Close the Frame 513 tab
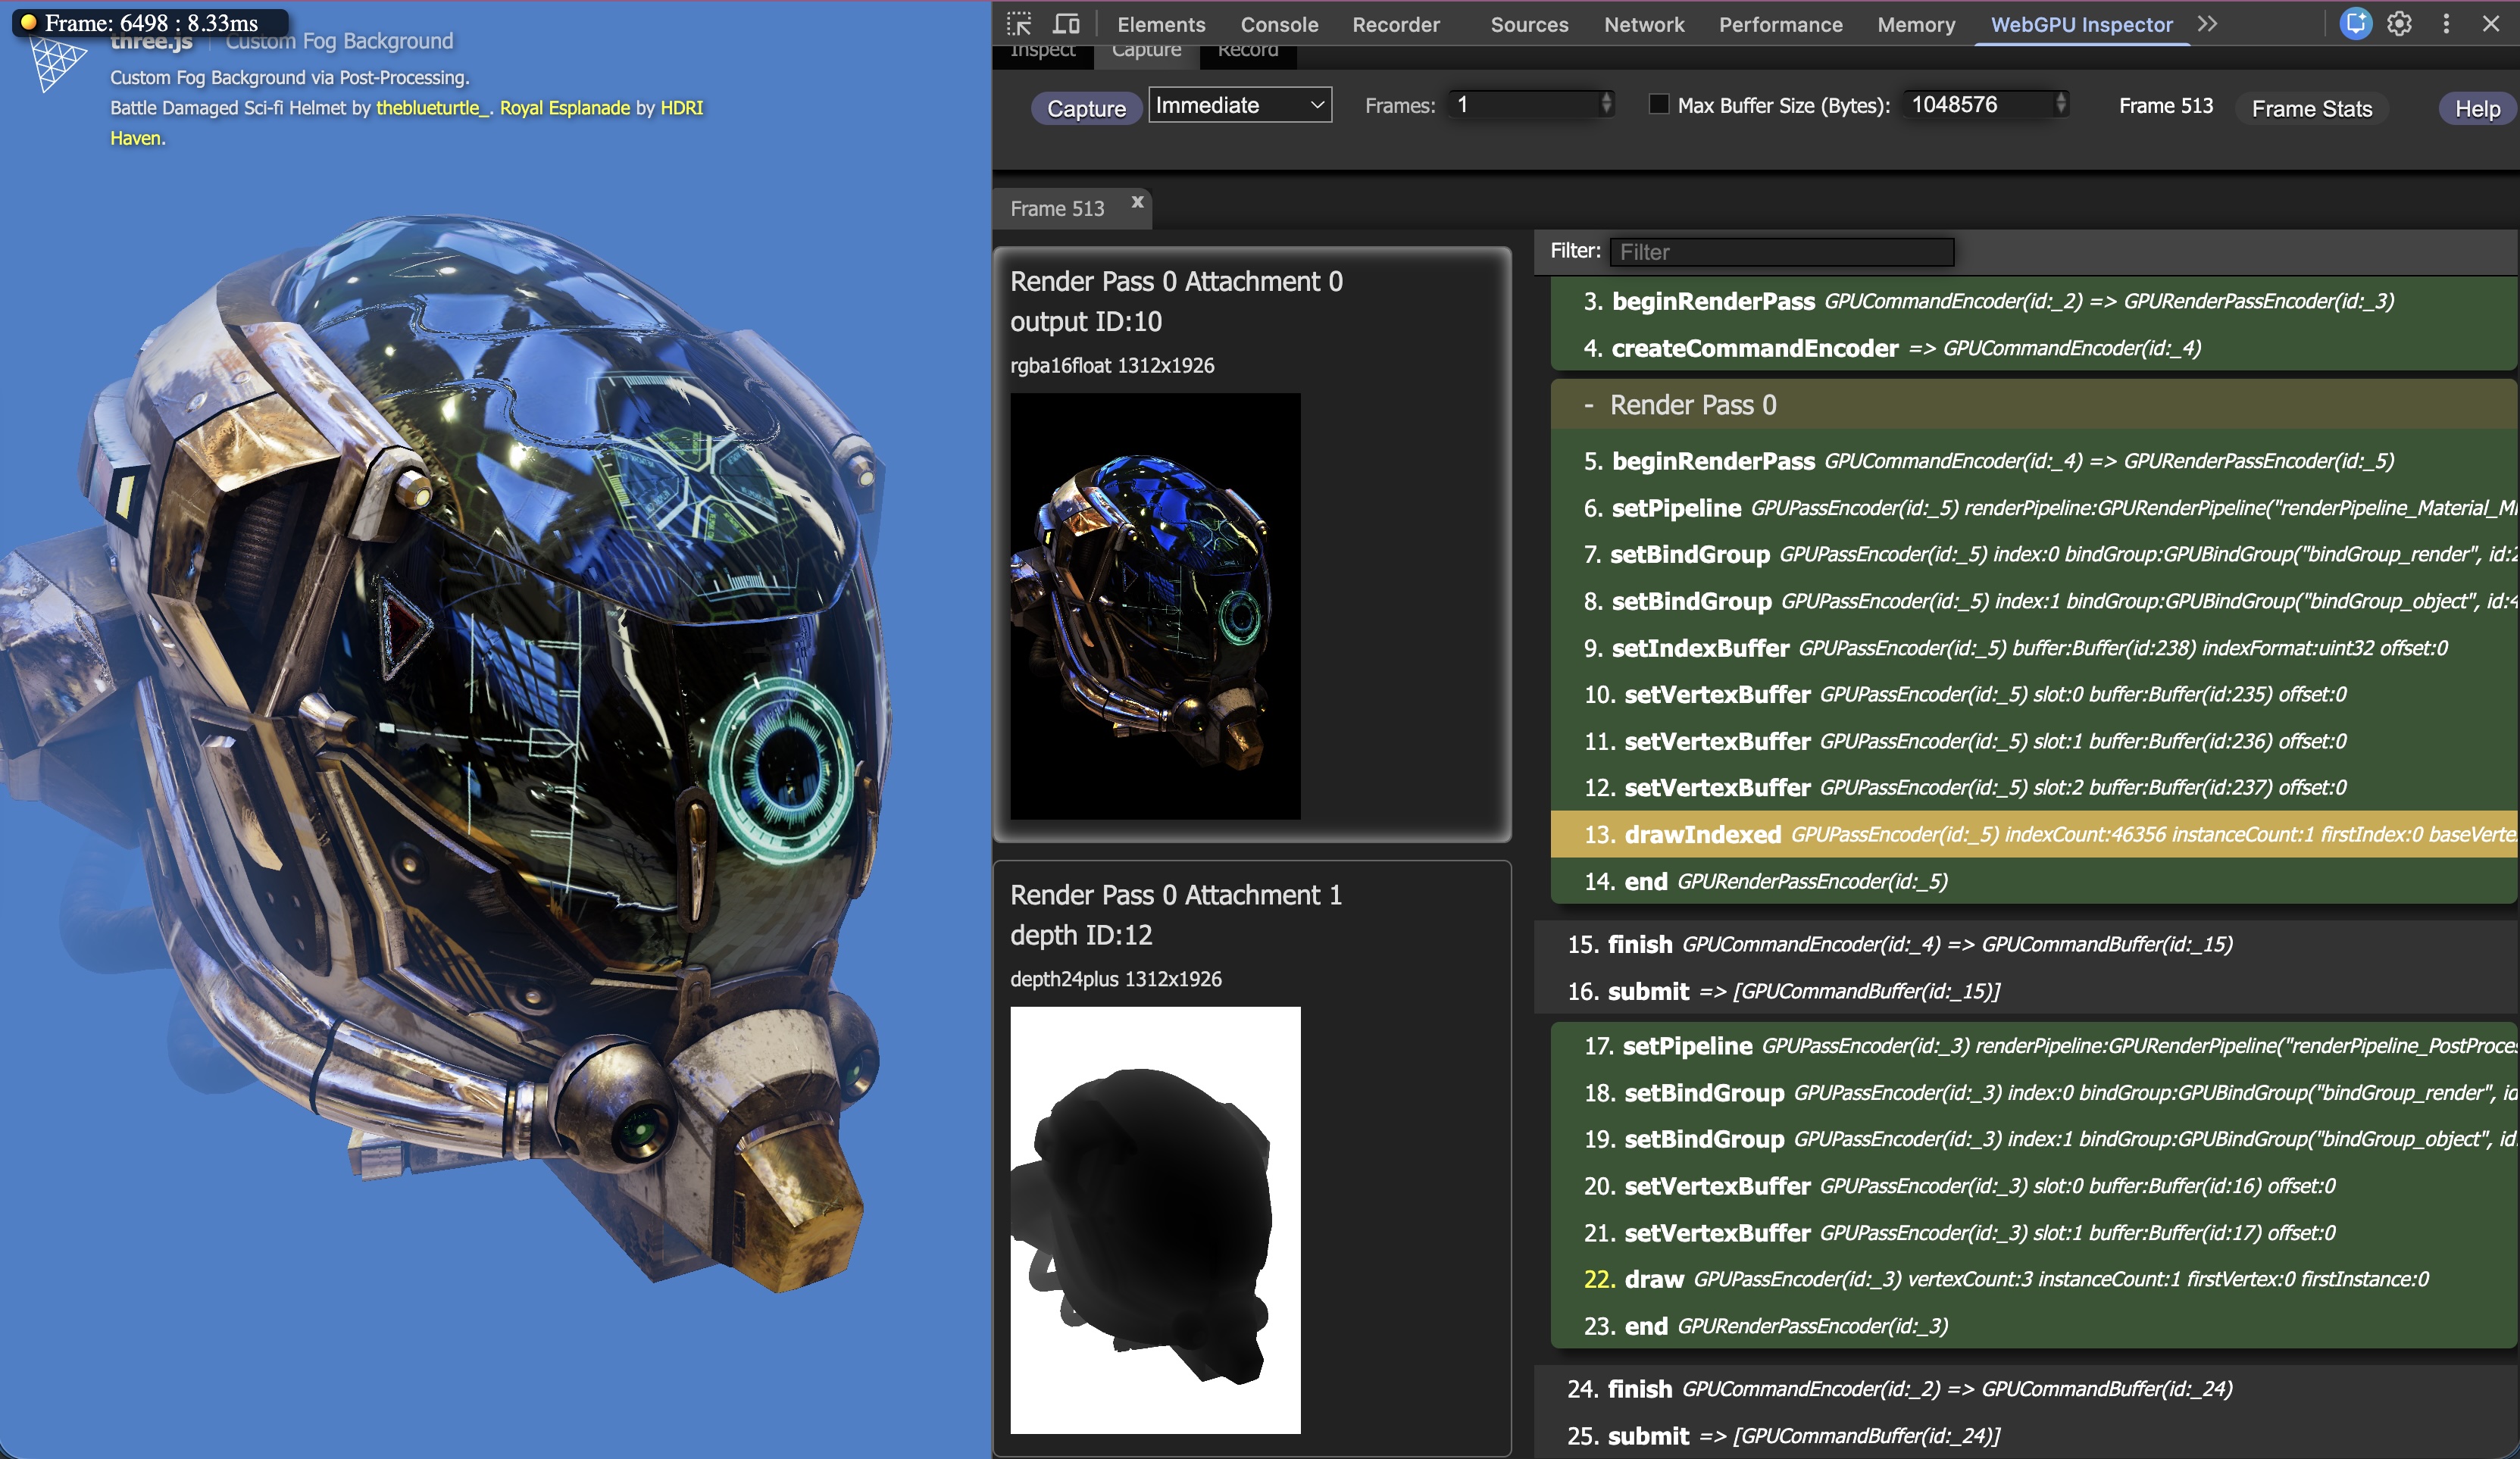2520x1459 pixels. 1137,202
